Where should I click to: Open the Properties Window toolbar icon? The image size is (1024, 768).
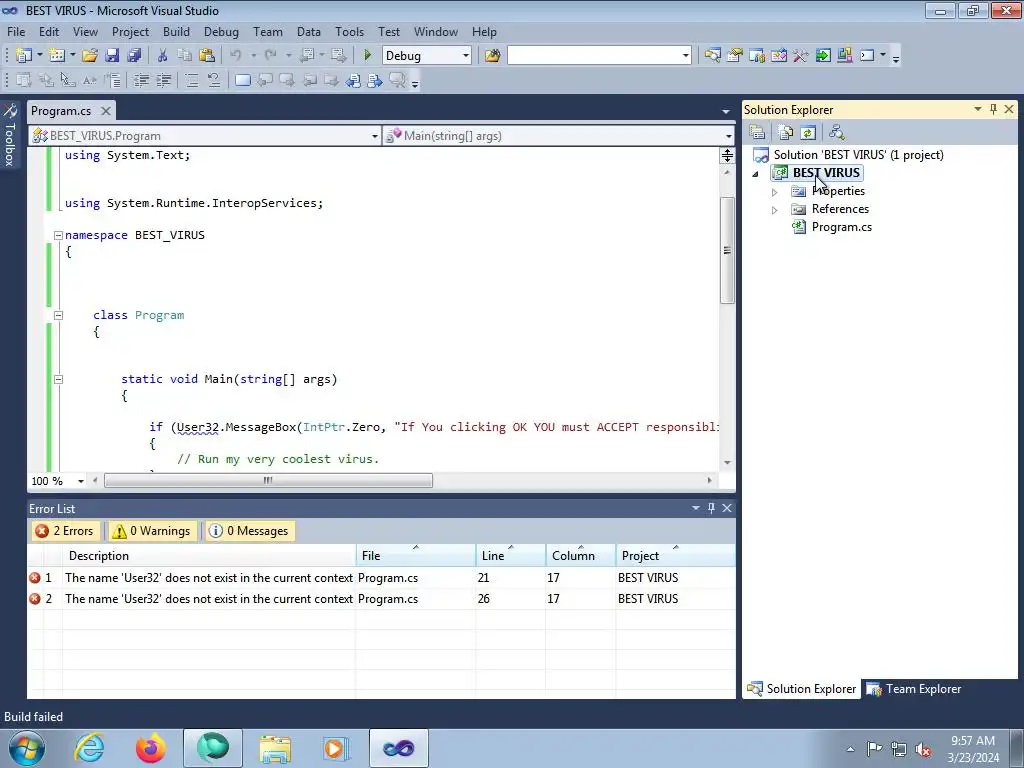(735, 56)
